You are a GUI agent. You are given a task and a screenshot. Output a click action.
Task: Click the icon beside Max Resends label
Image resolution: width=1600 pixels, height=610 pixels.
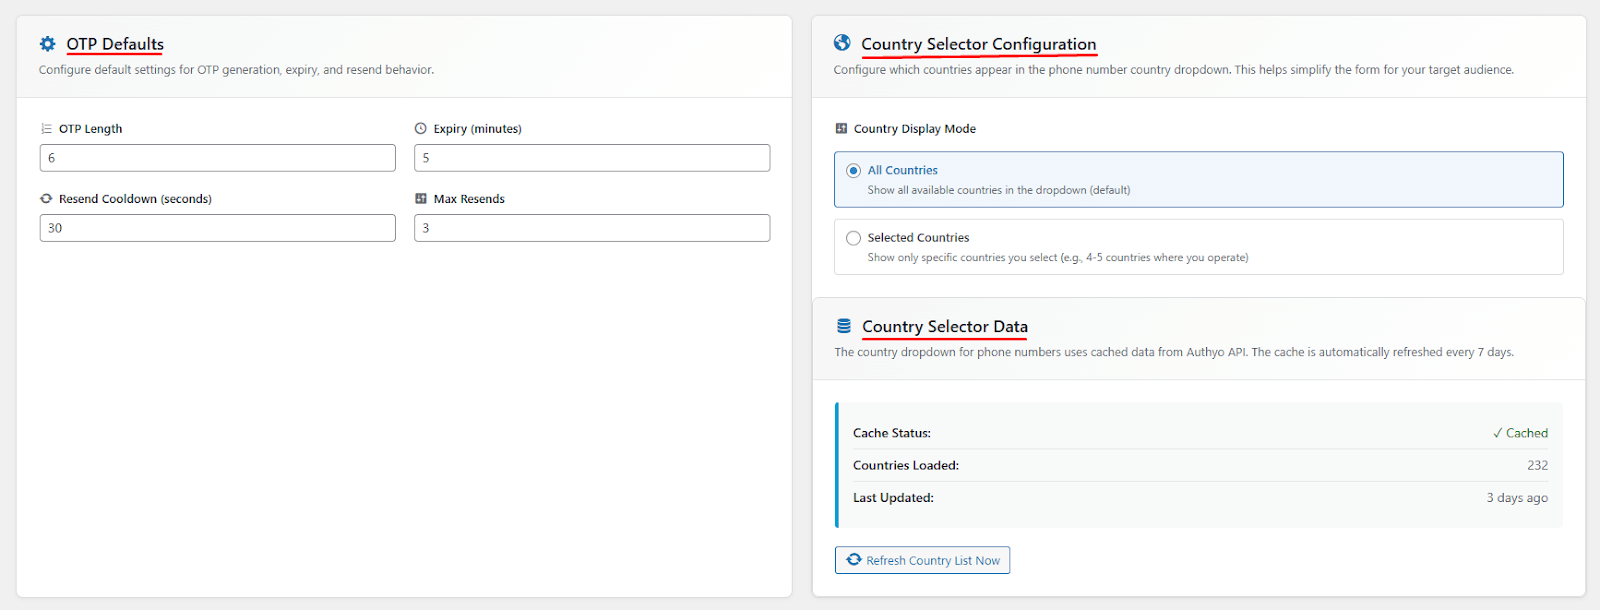pos(421,199)
